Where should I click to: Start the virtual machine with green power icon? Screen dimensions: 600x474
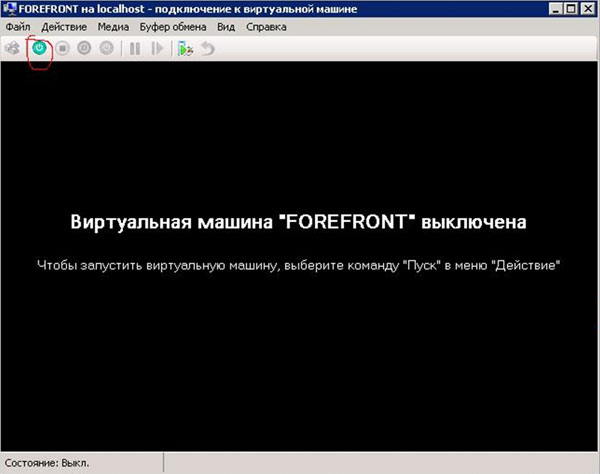coord(39,48)
